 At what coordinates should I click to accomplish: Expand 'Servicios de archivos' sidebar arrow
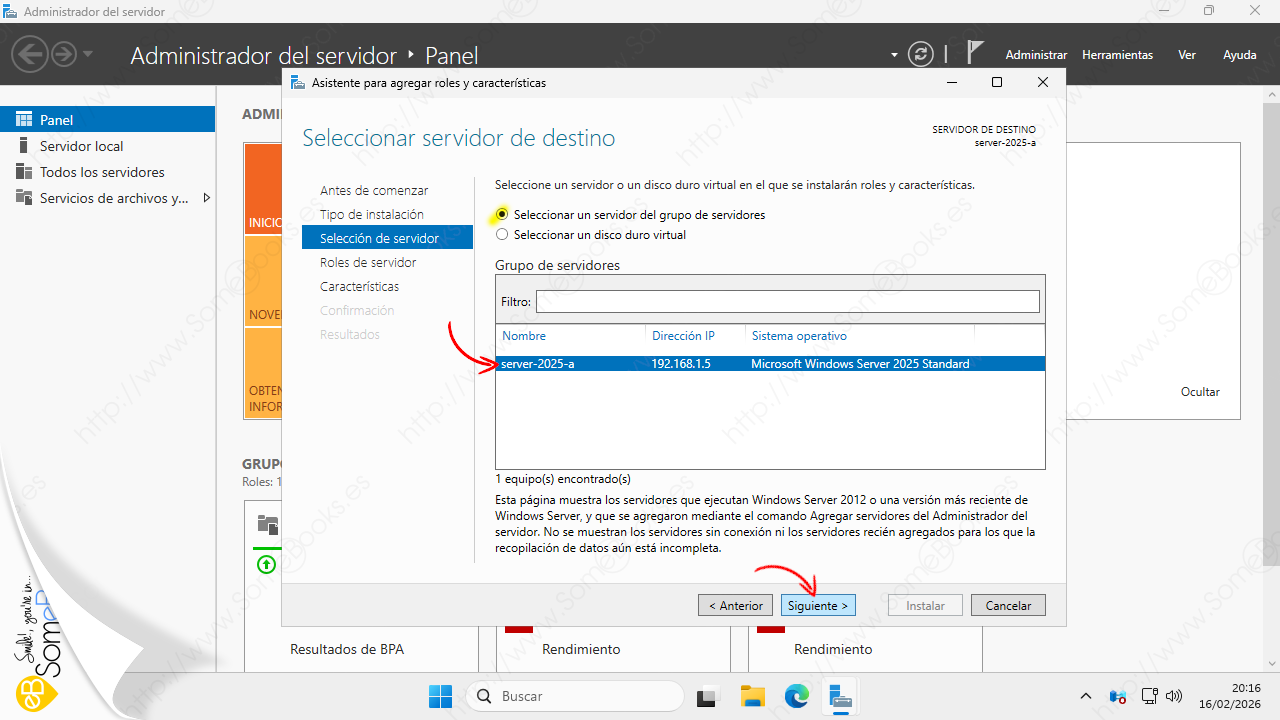[x=207, y=198]
